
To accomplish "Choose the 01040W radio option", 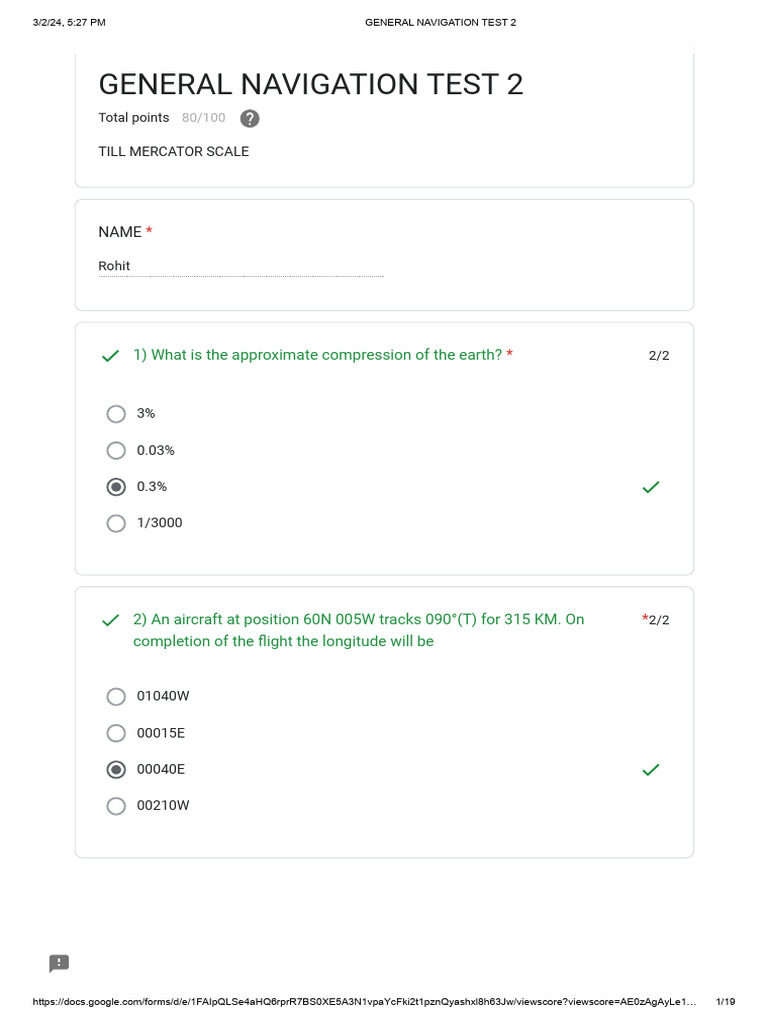I will 116,696.
